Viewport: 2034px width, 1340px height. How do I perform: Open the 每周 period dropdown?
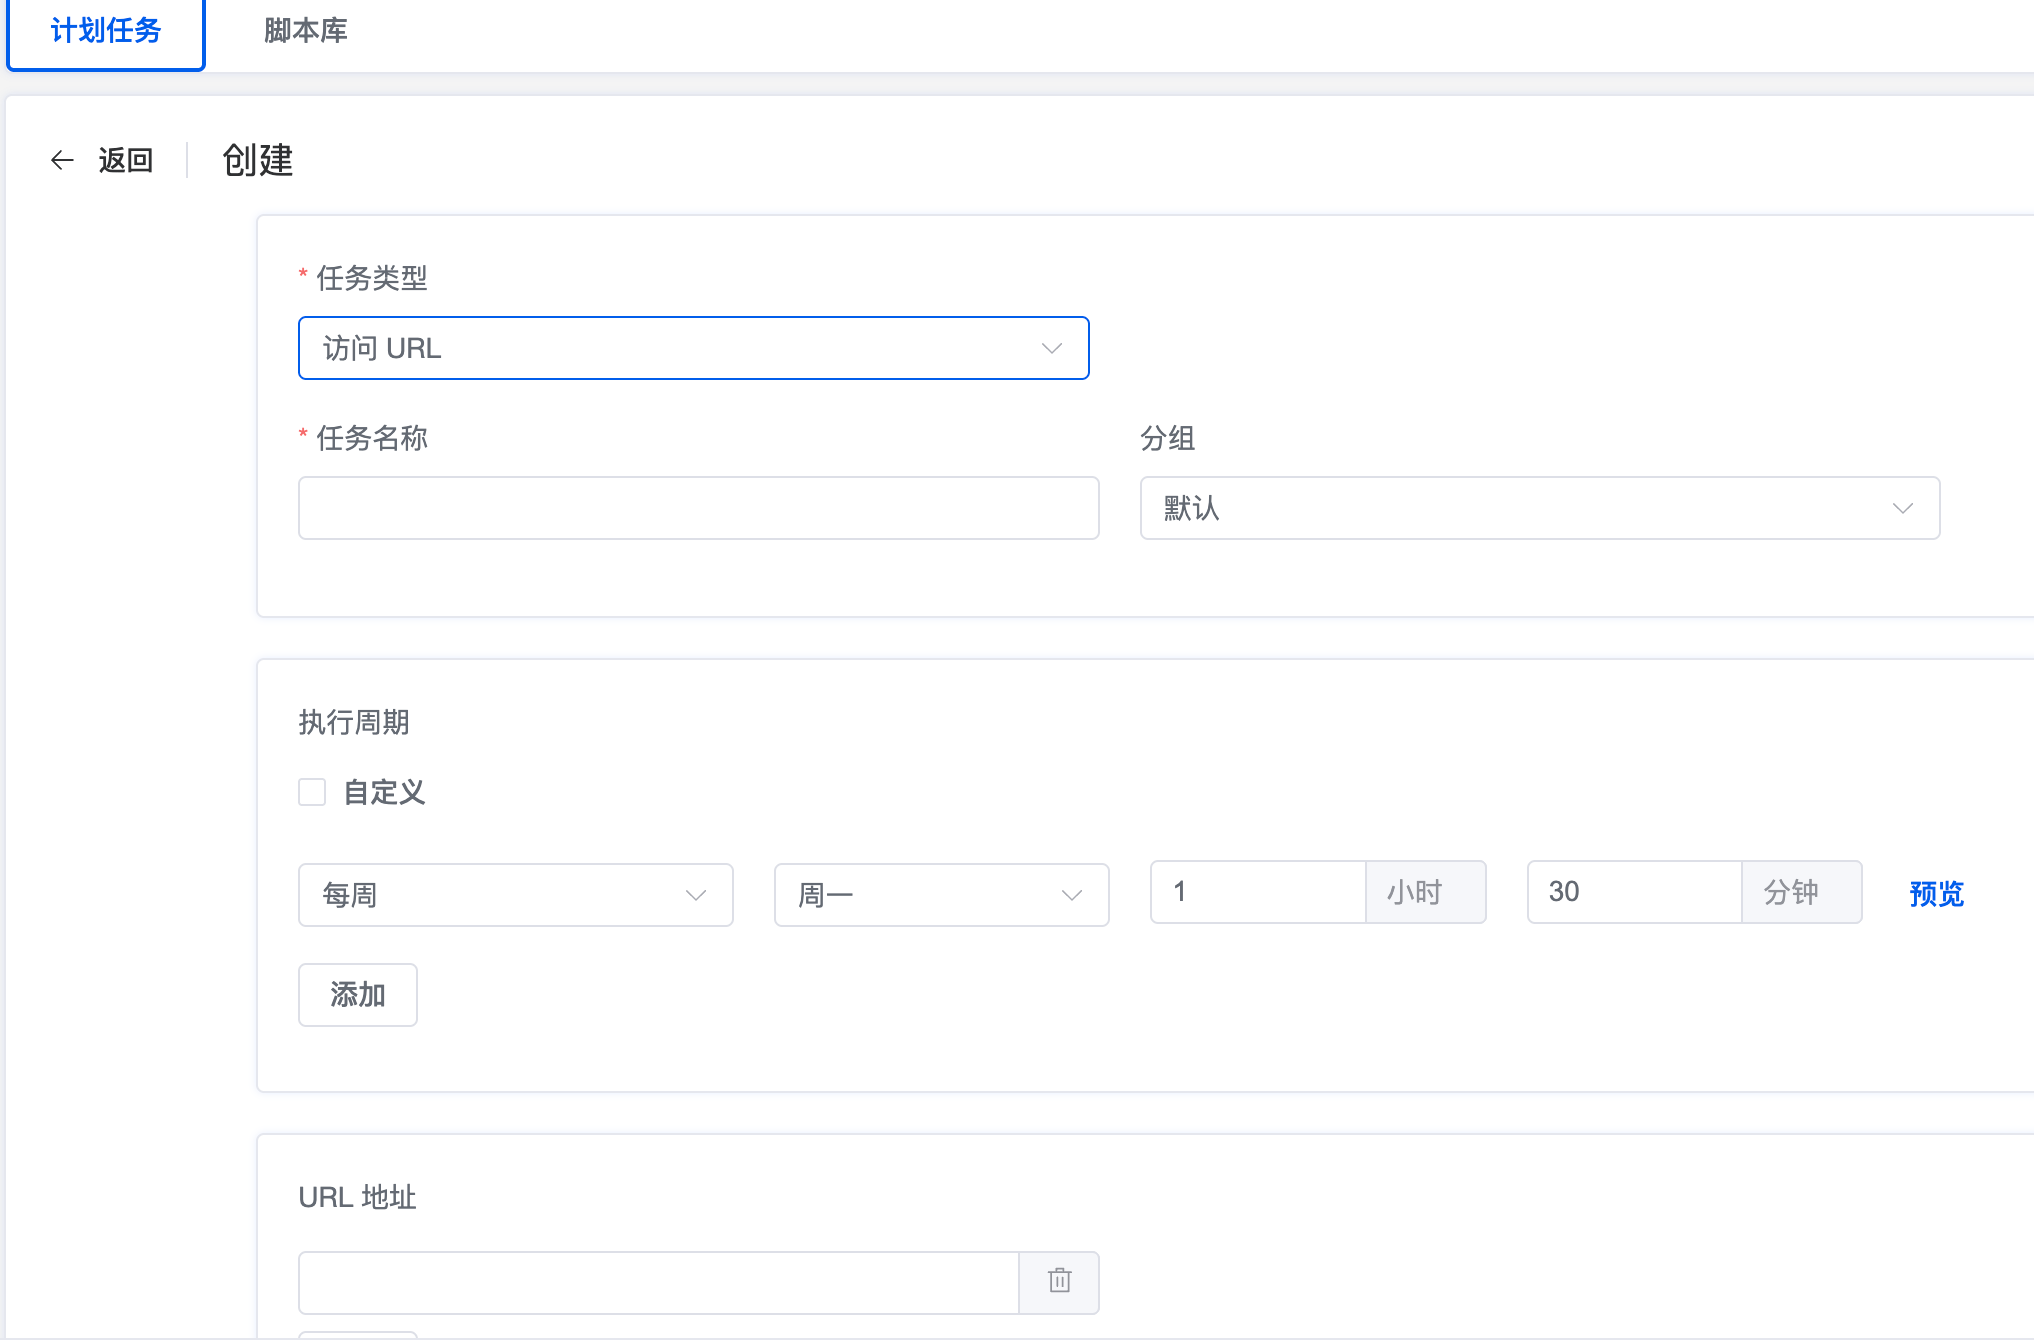[516, 895]
